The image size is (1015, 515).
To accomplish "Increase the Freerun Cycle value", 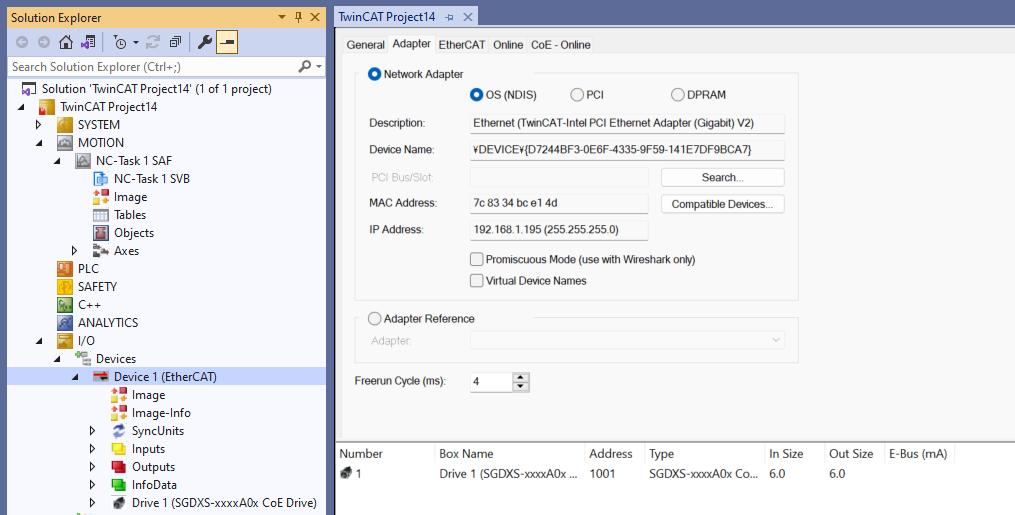I will click(x=520, y=377).
